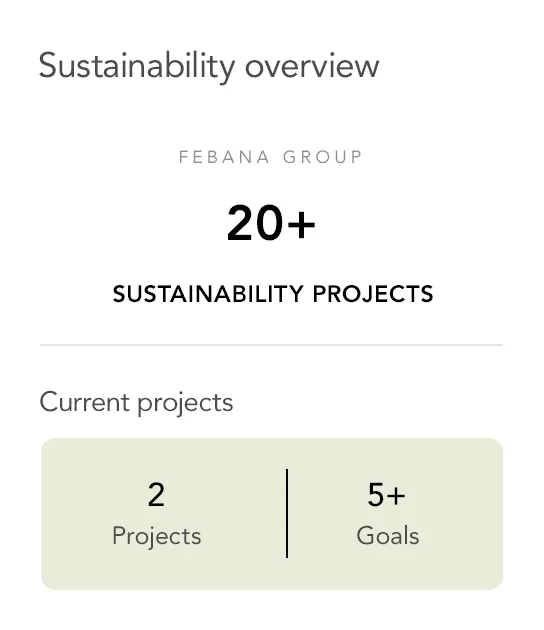Click the plus sign after 5
Screen dimensions: 544x630
396,495
